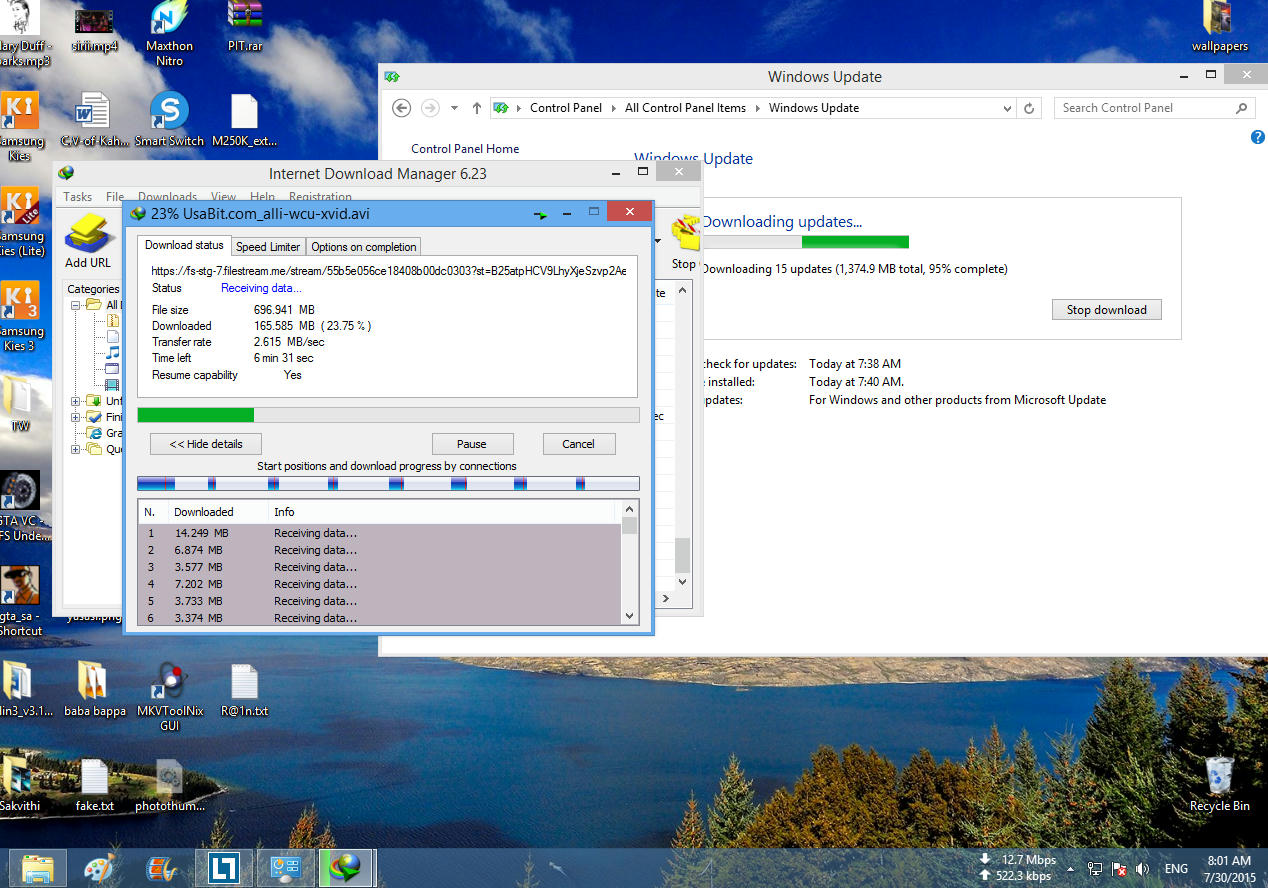Select the MKVToolNix GUI desktop icon
The image size is (1268, 888).
(169, 696)
